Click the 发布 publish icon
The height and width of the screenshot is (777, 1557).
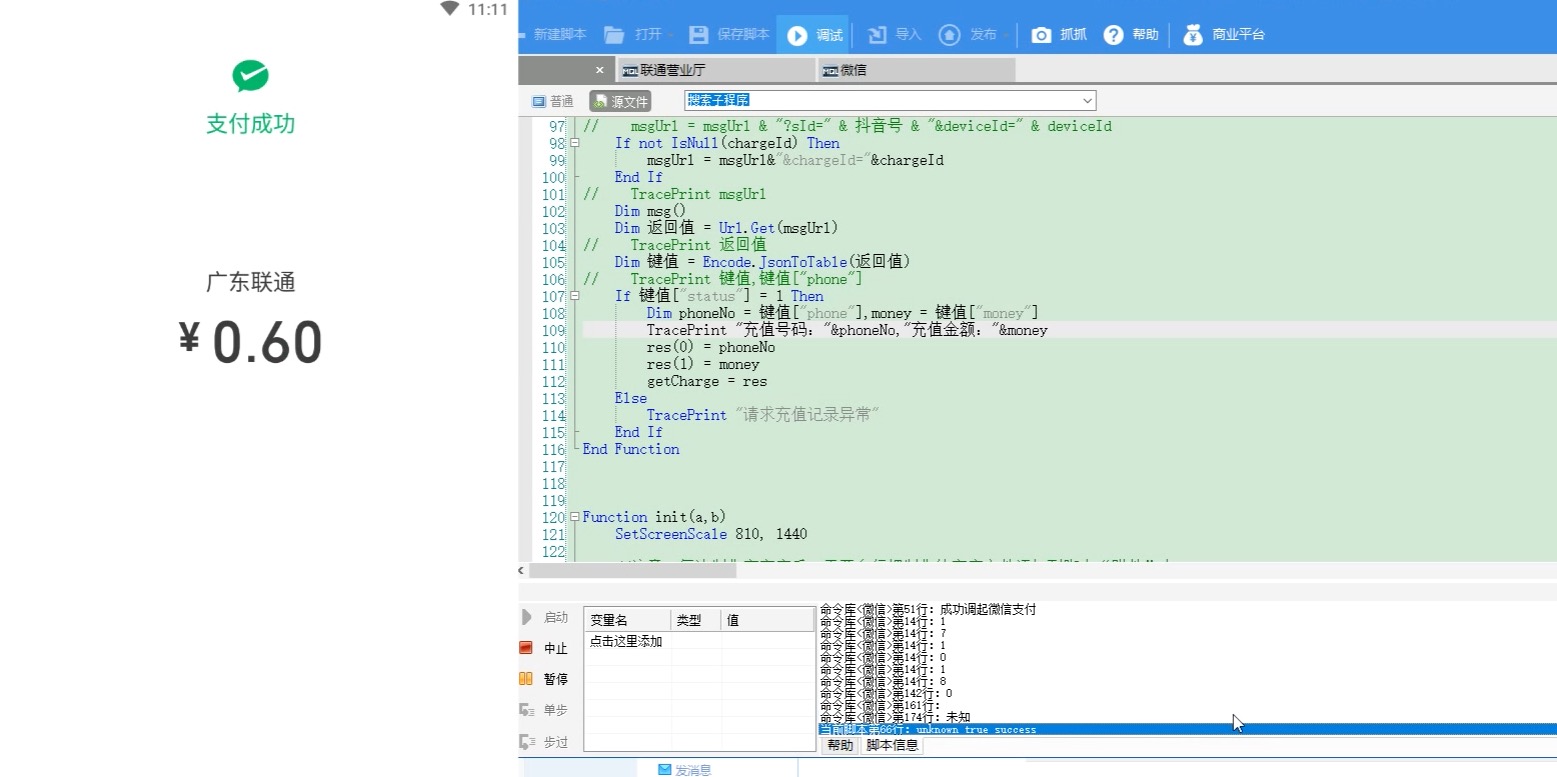pos(949,35)
